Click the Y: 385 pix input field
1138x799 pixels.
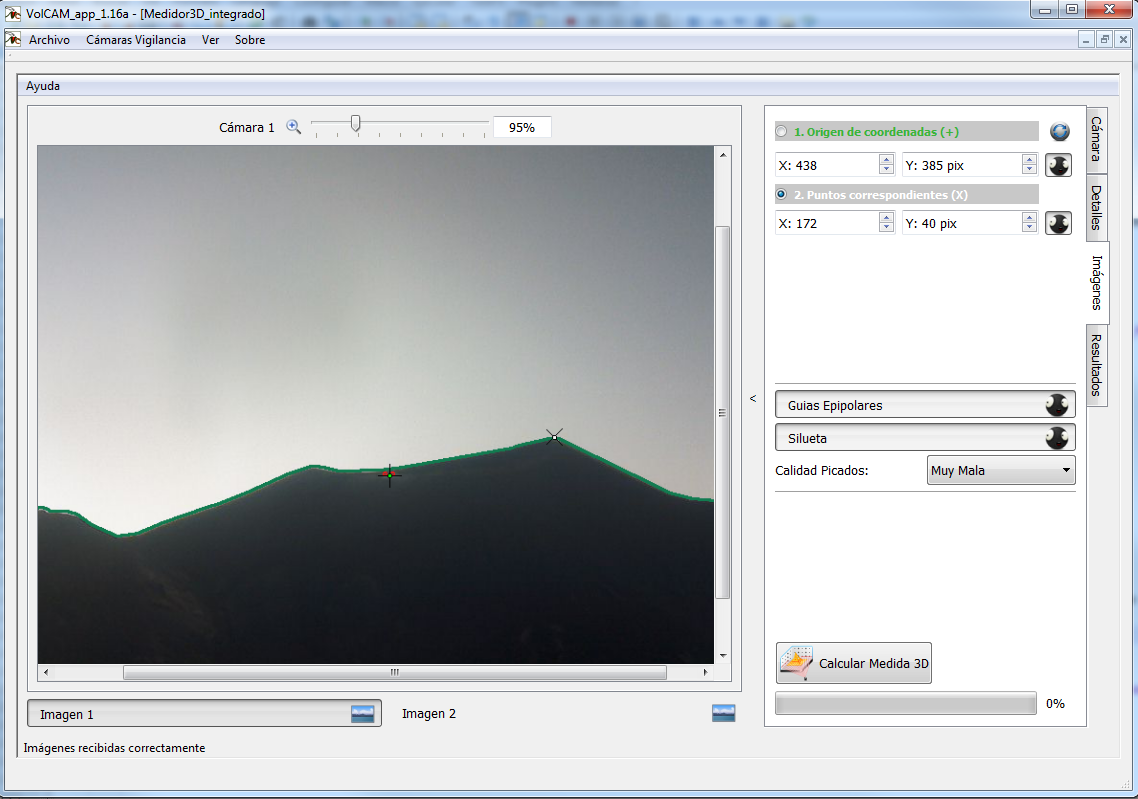(x=970, y=165)
